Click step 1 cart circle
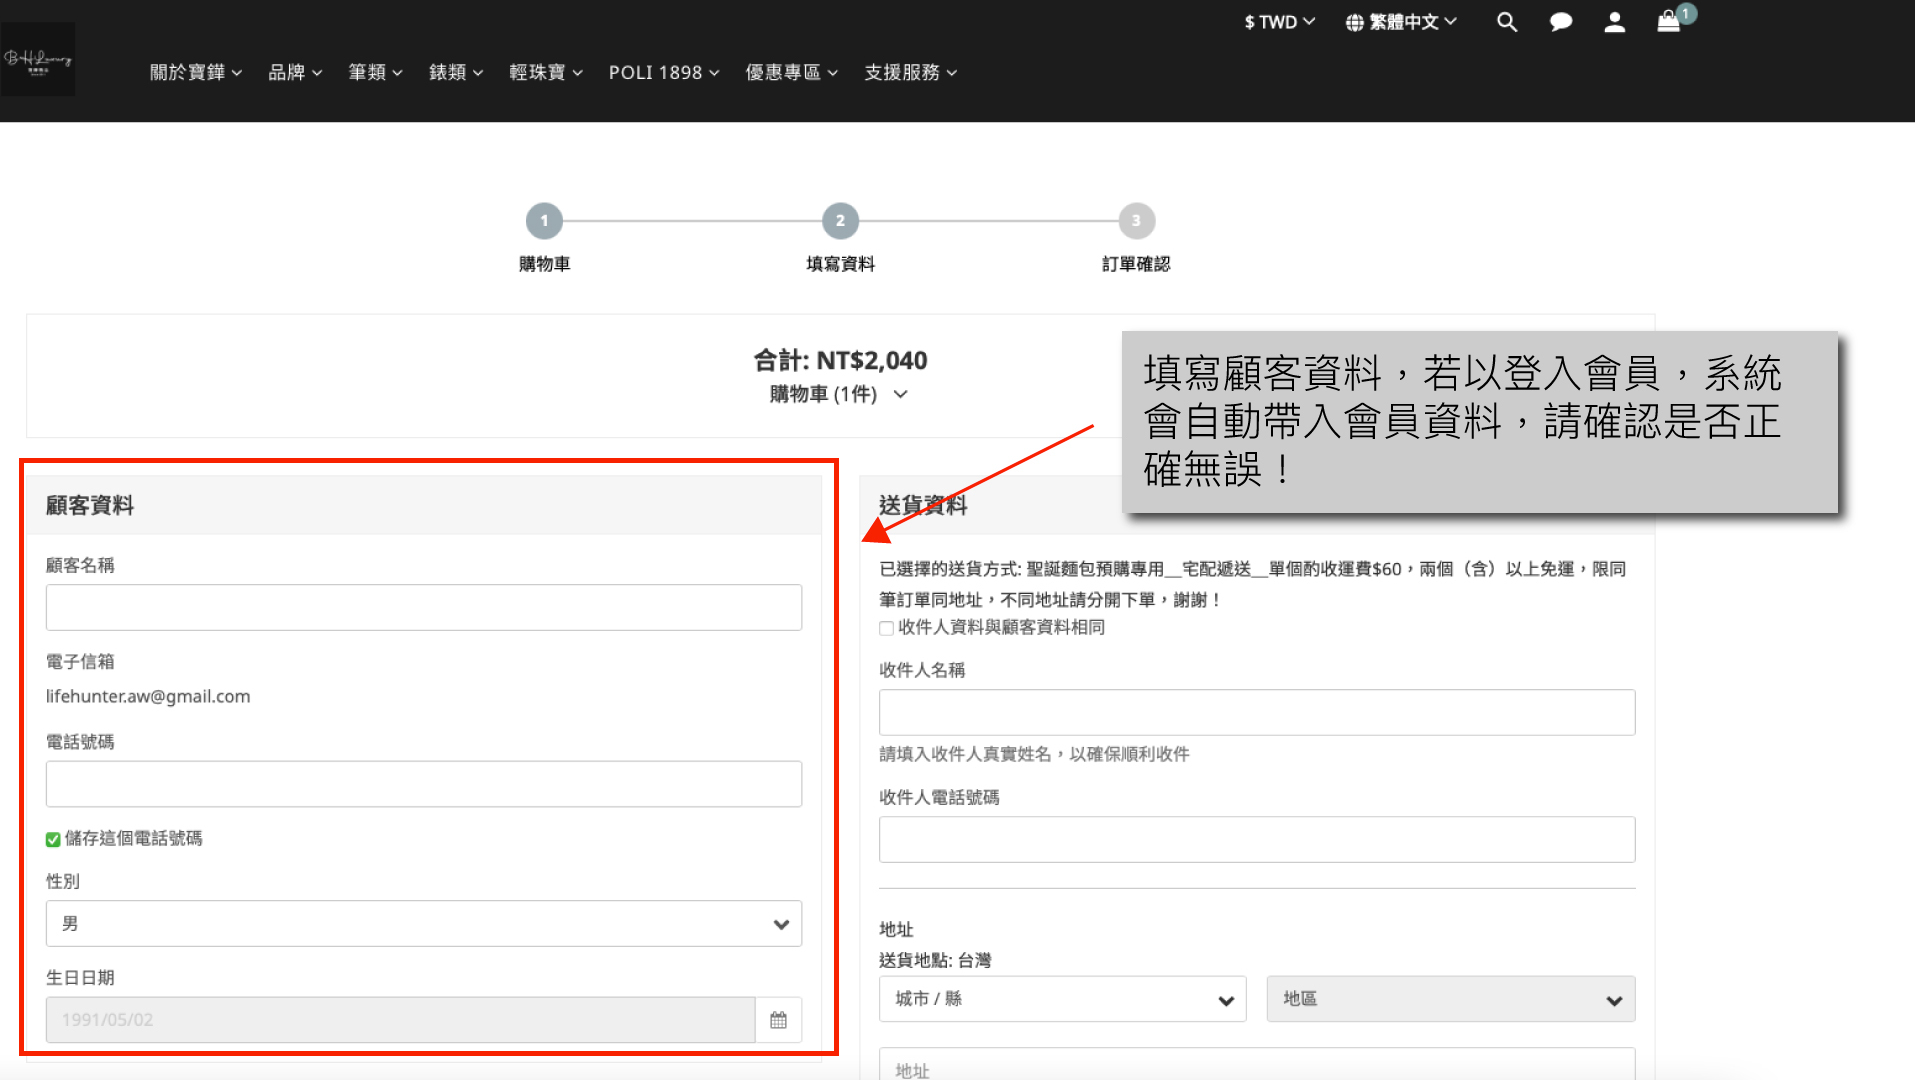 click(x=544, y=221)
